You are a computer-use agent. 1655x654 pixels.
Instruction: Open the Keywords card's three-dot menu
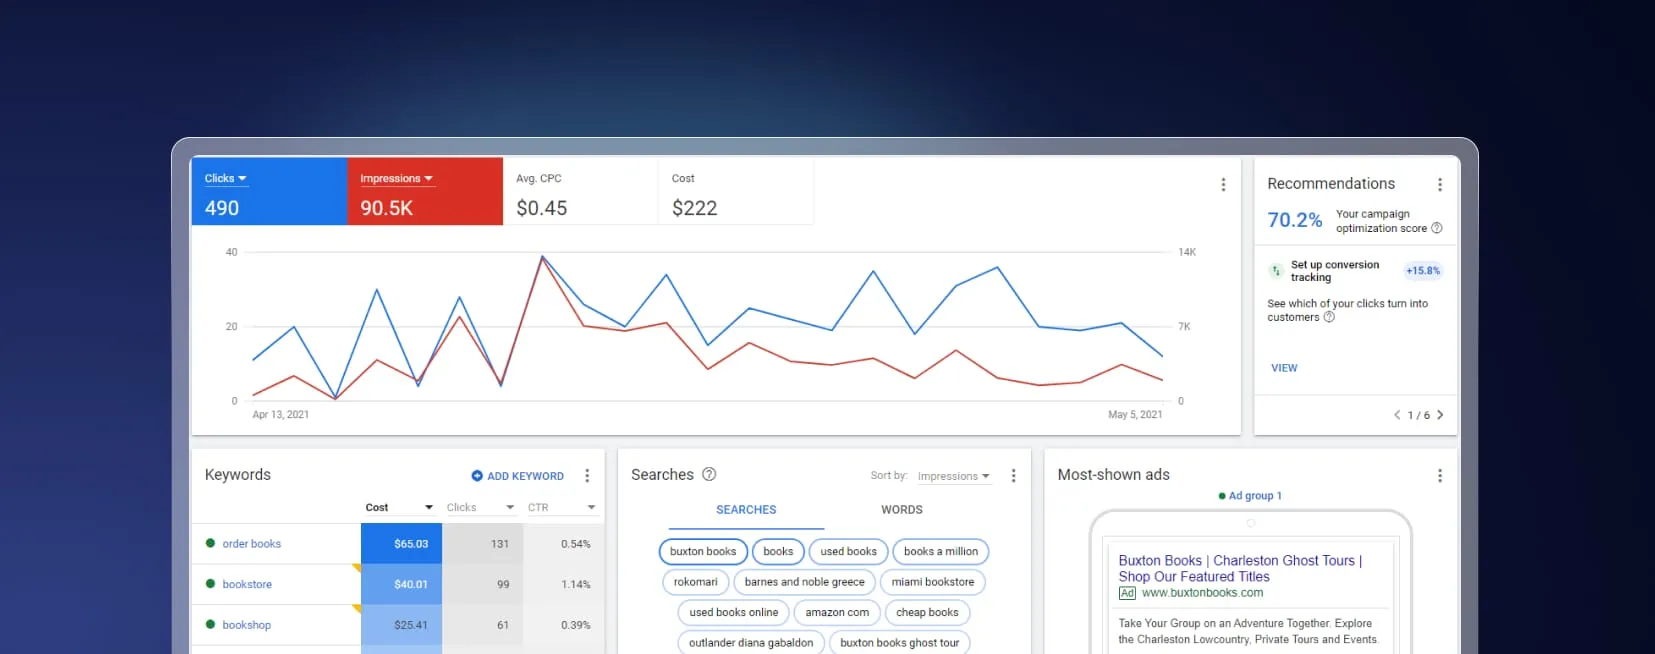[587, 476]
